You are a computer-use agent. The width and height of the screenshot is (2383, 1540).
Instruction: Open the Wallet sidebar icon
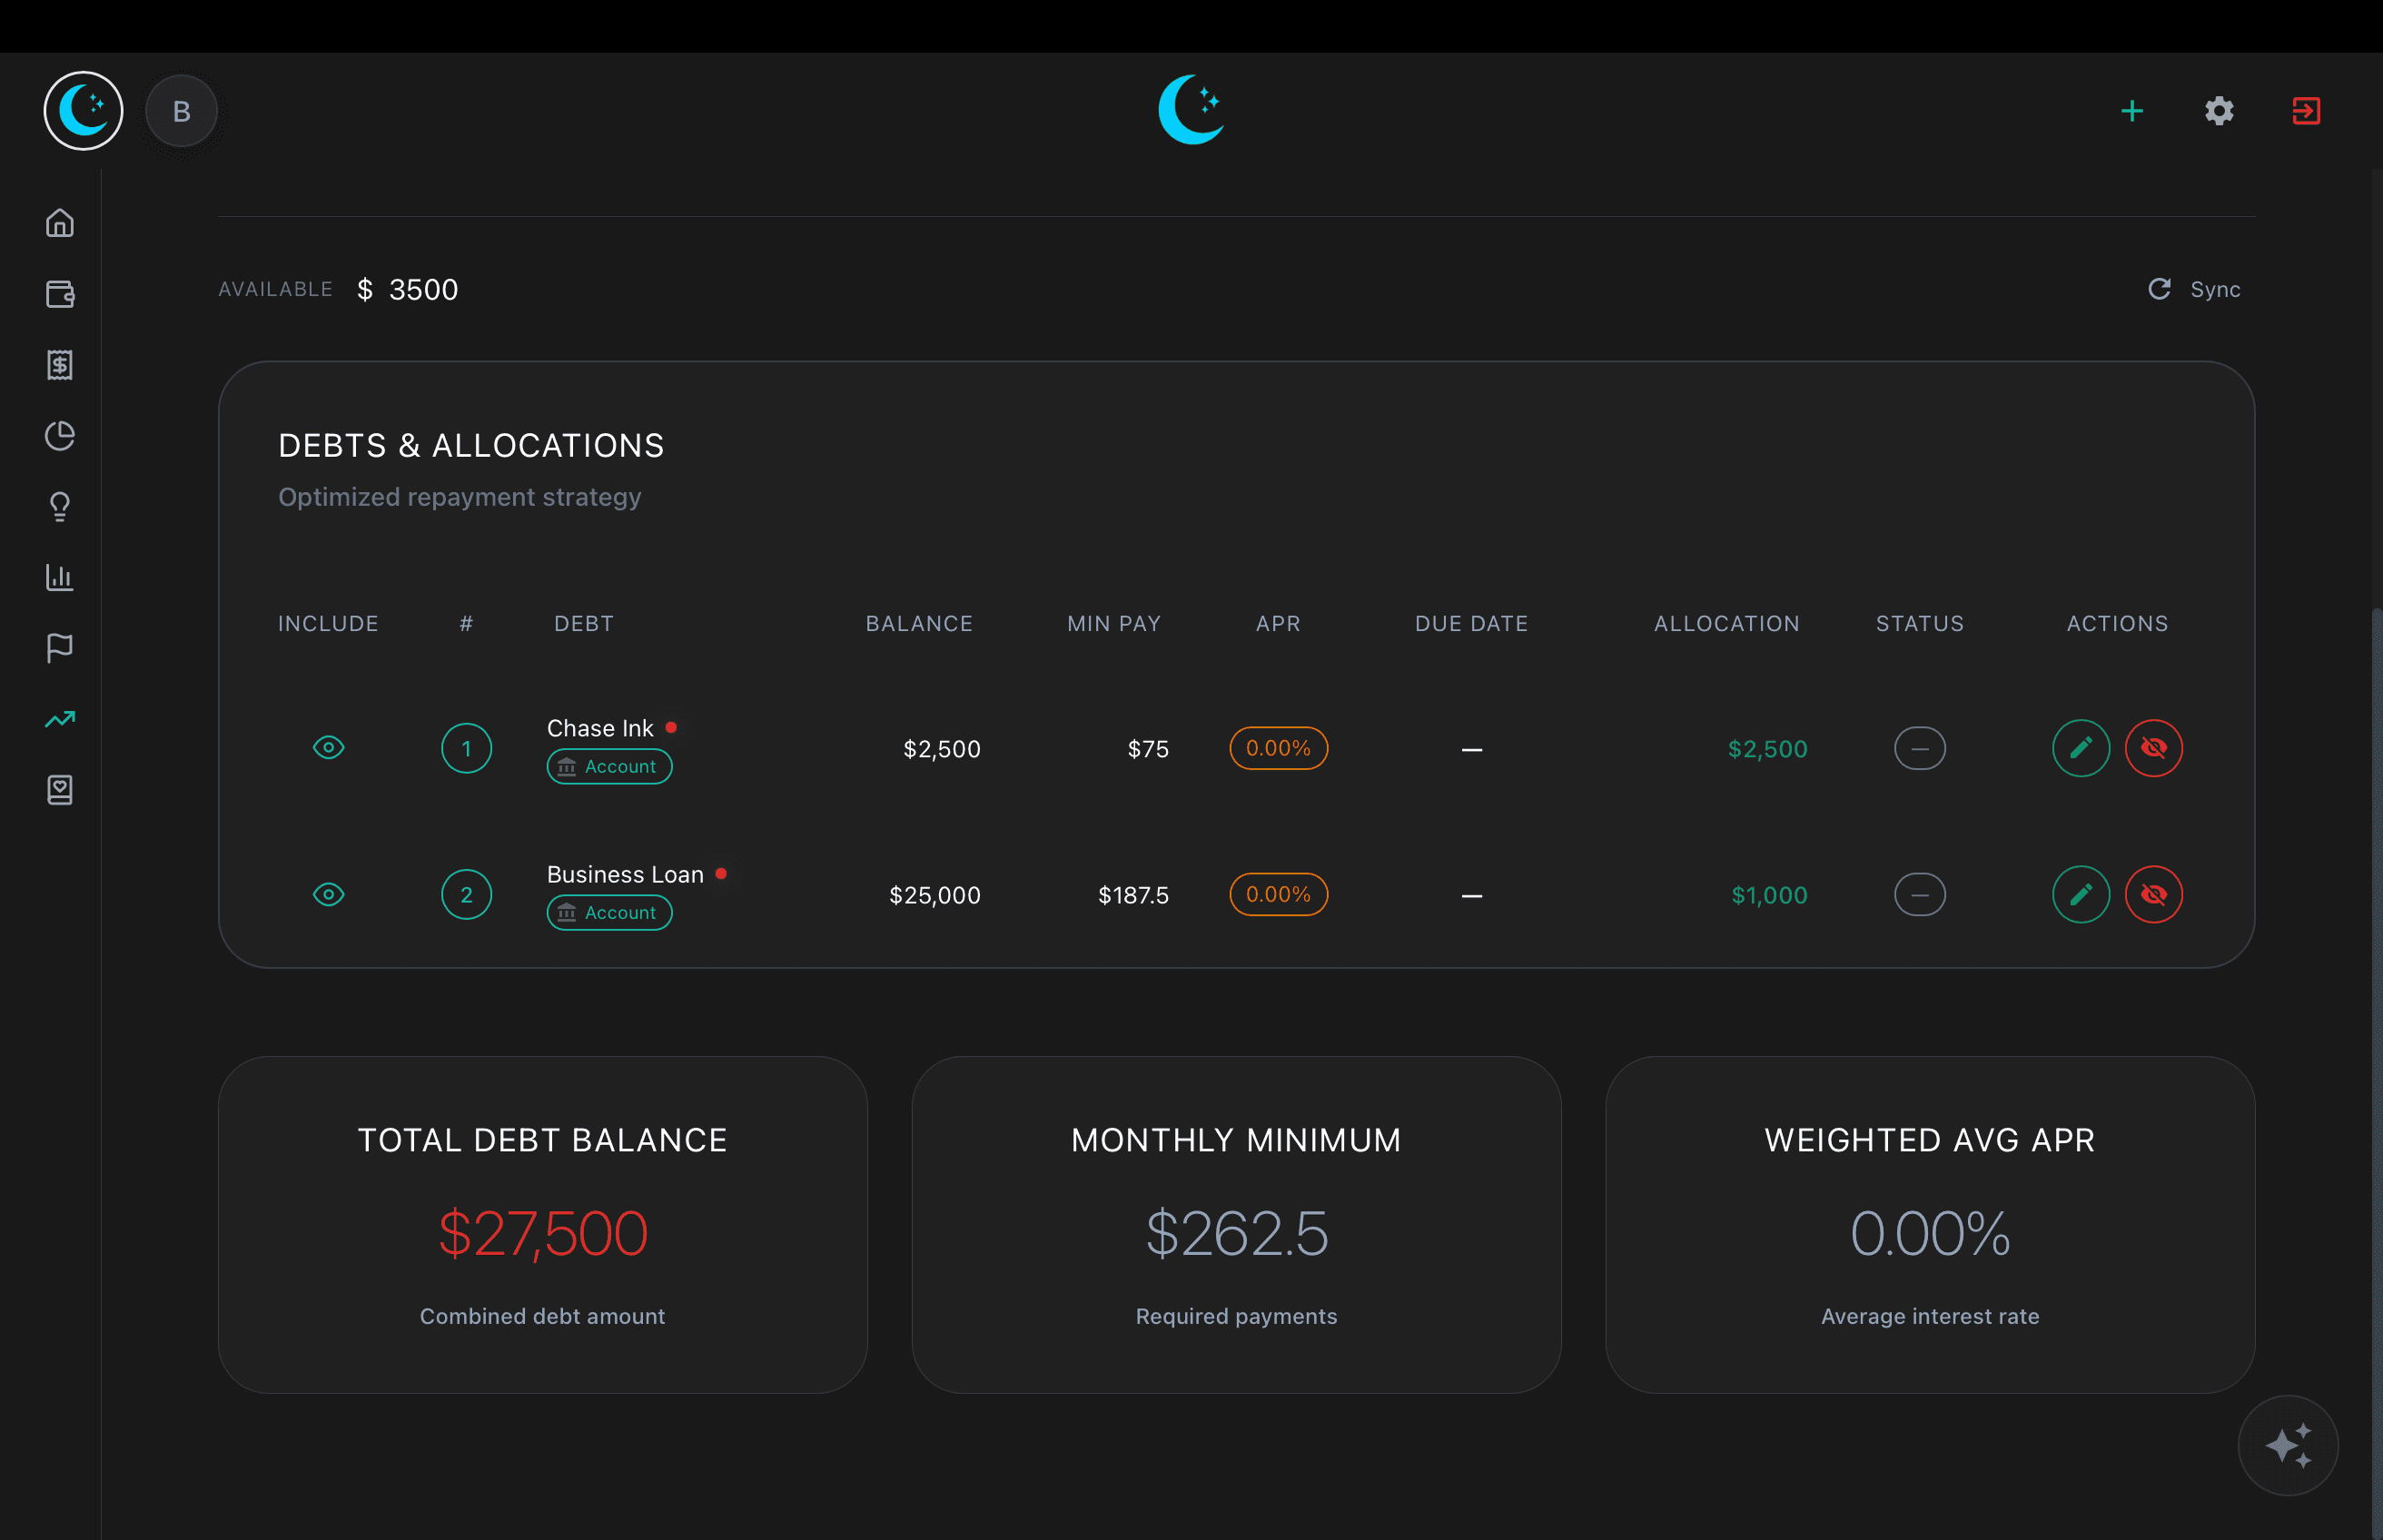(x=60, y=294)
